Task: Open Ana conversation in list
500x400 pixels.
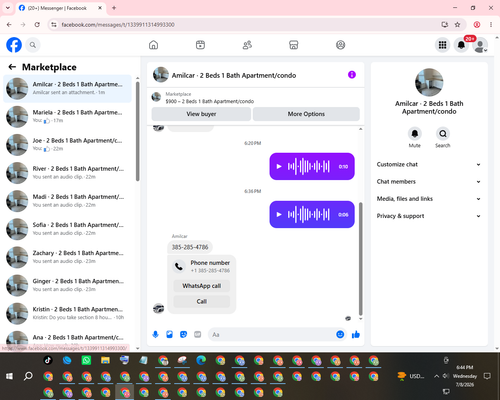Action: 67,338
